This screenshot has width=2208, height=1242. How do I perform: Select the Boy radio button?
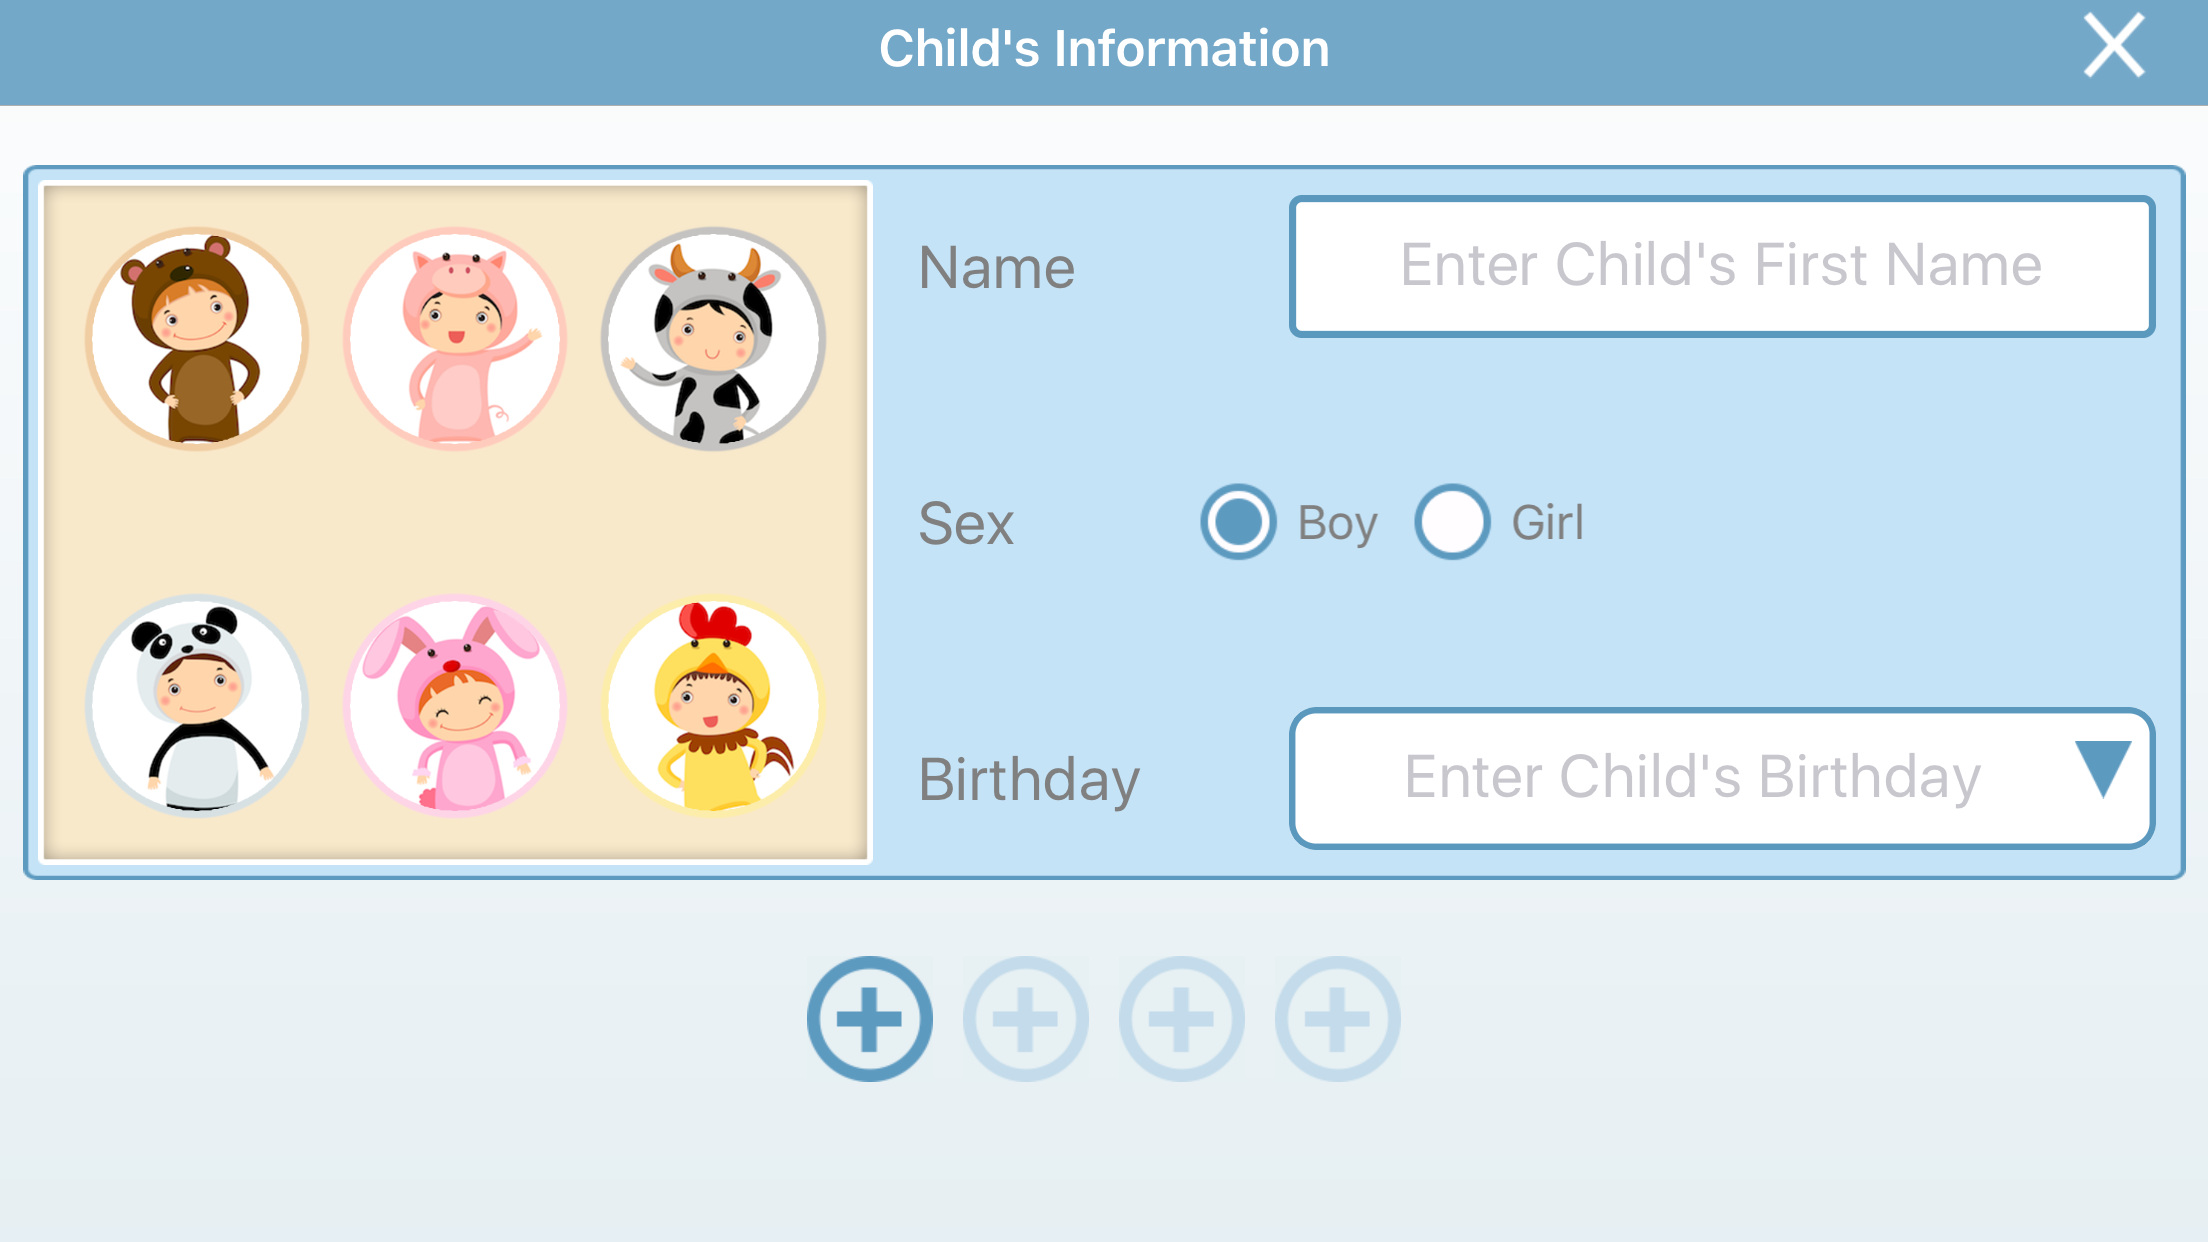tap(1238, 522)
